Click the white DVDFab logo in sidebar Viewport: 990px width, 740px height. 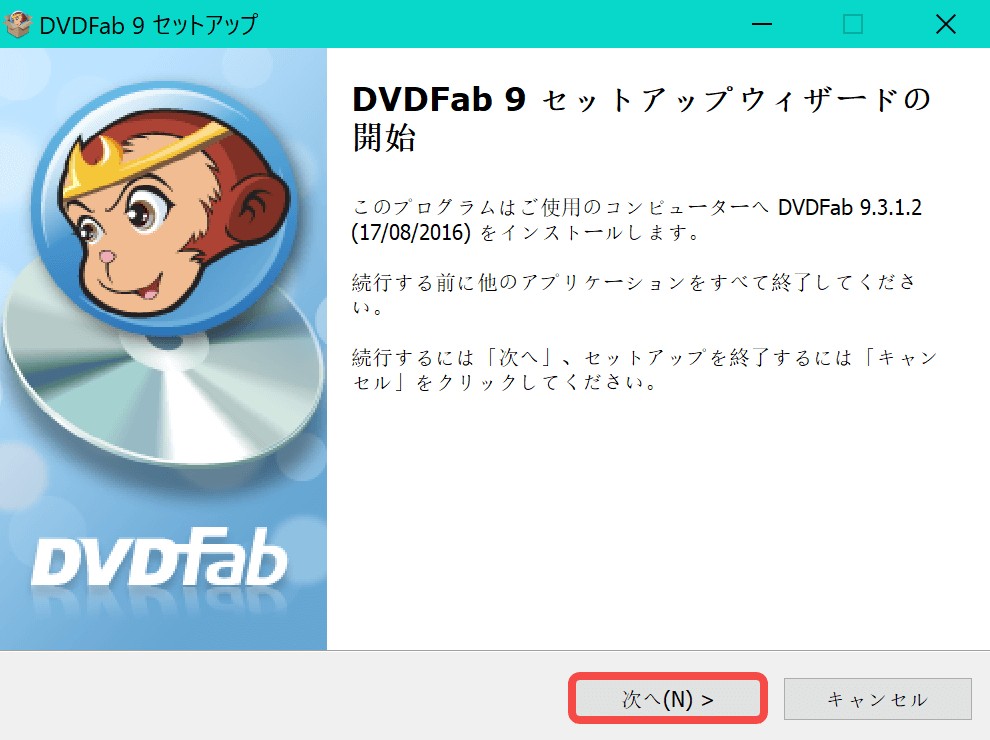tap(159, 557)
